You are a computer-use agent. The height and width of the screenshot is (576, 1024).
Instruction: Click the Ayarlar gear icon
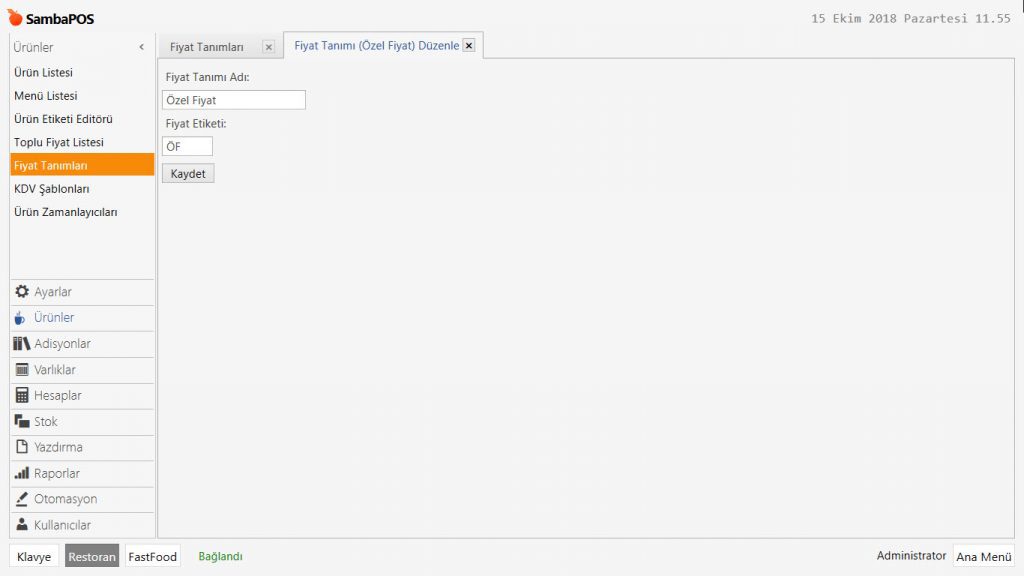pyautogui.click(x=22, y=292)
